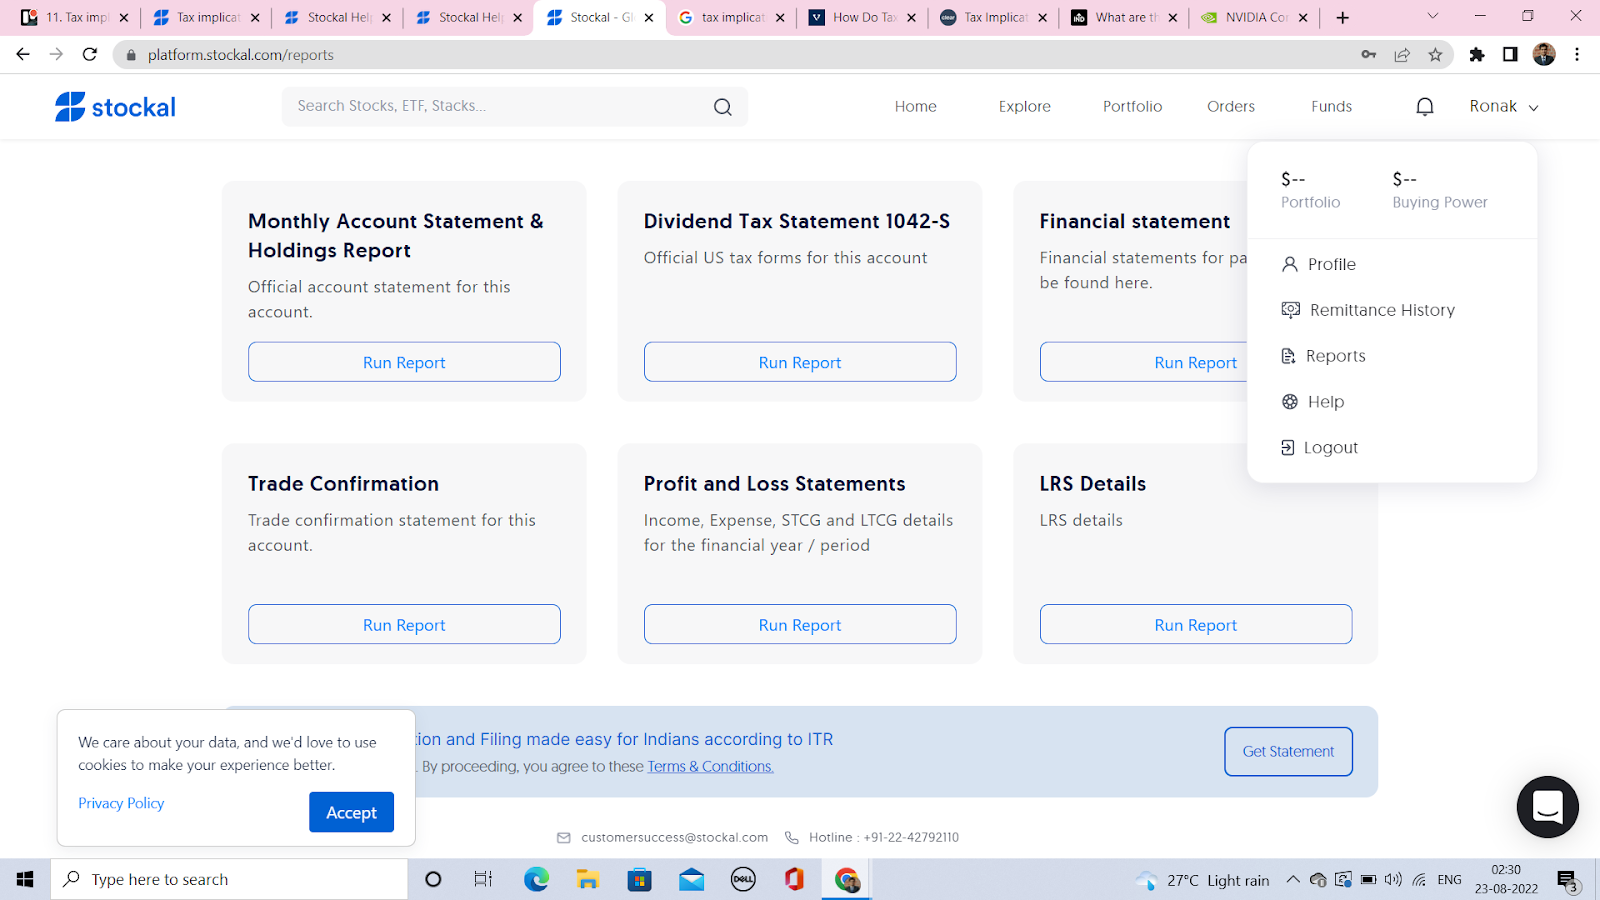Close the NVIDIA Cor tab
Screen dimensions: 1600x900
[1304, 17]
